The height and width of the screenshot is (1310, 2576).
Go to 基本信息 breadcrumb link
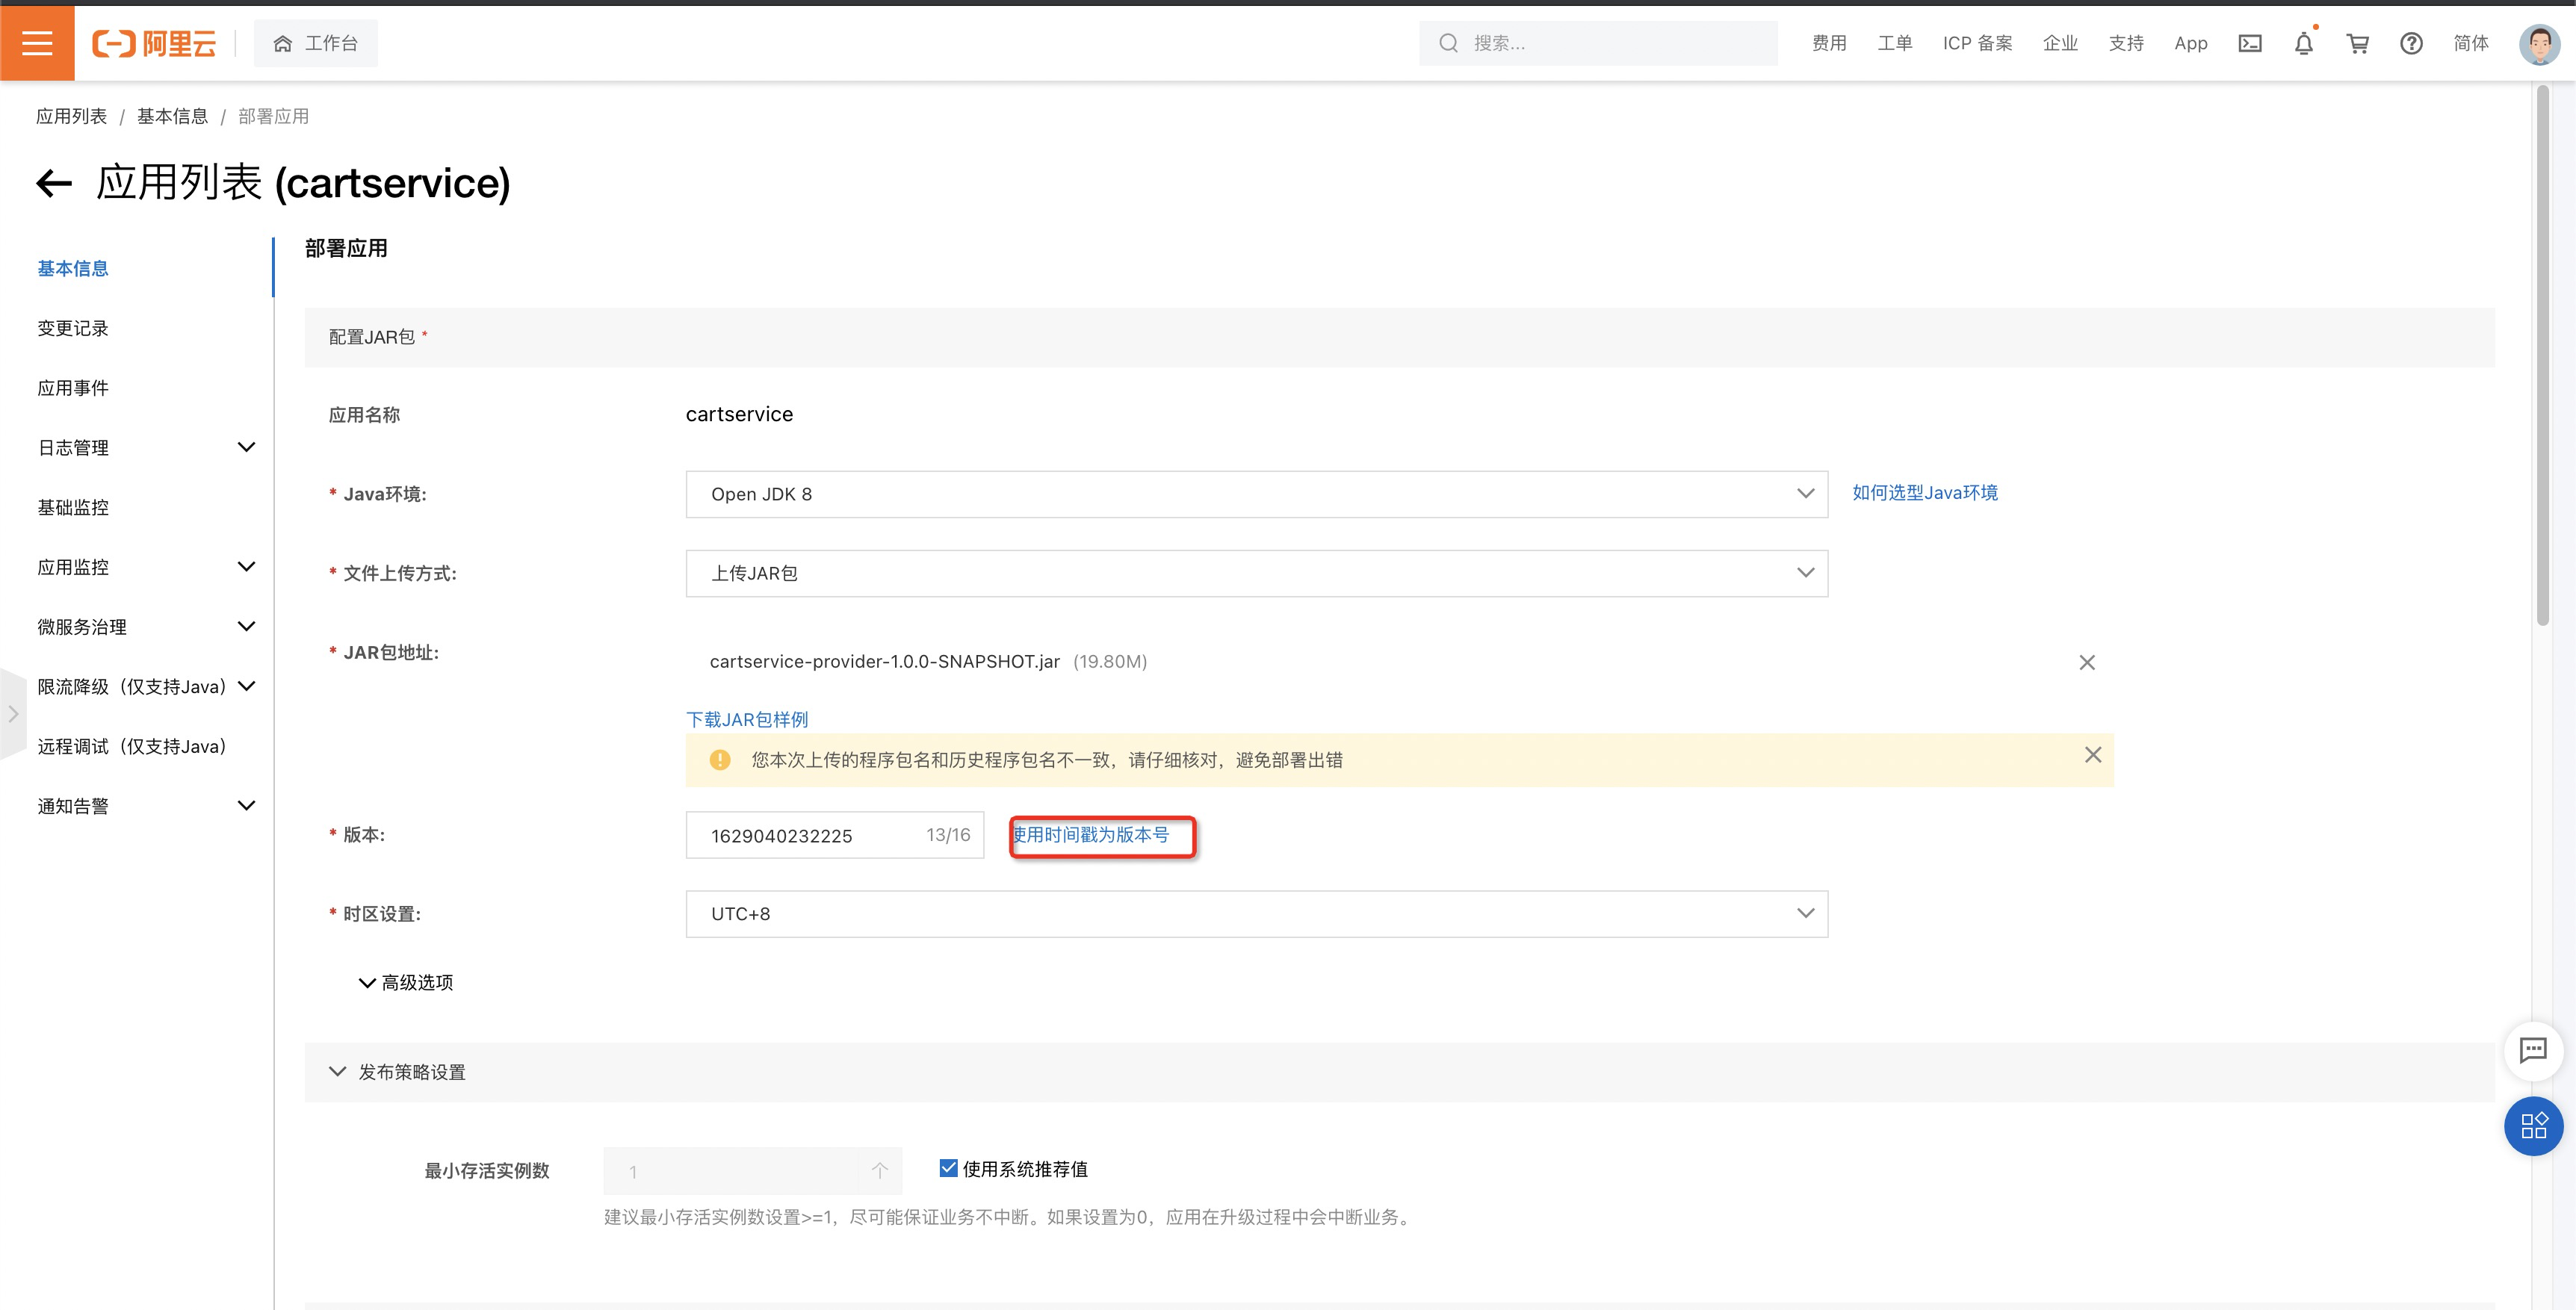point(172,116)
